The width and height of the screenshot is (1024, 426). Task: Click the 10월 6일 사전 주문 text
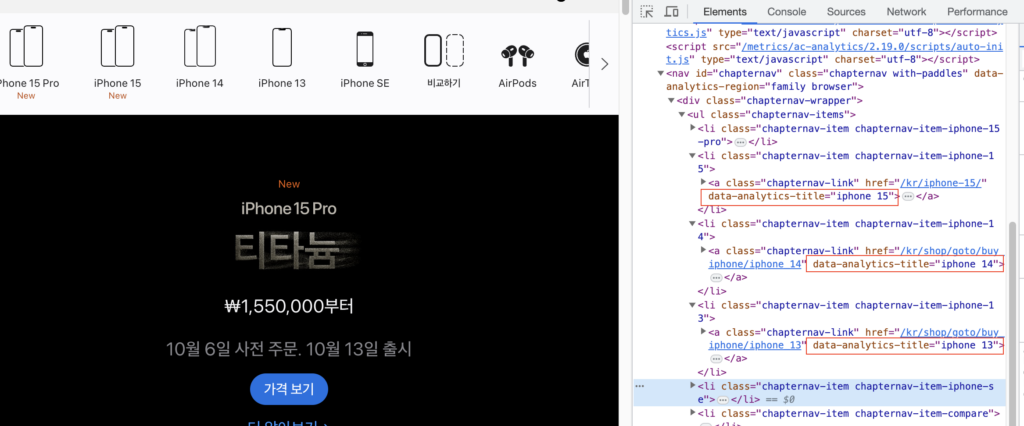tap(232, 350)
